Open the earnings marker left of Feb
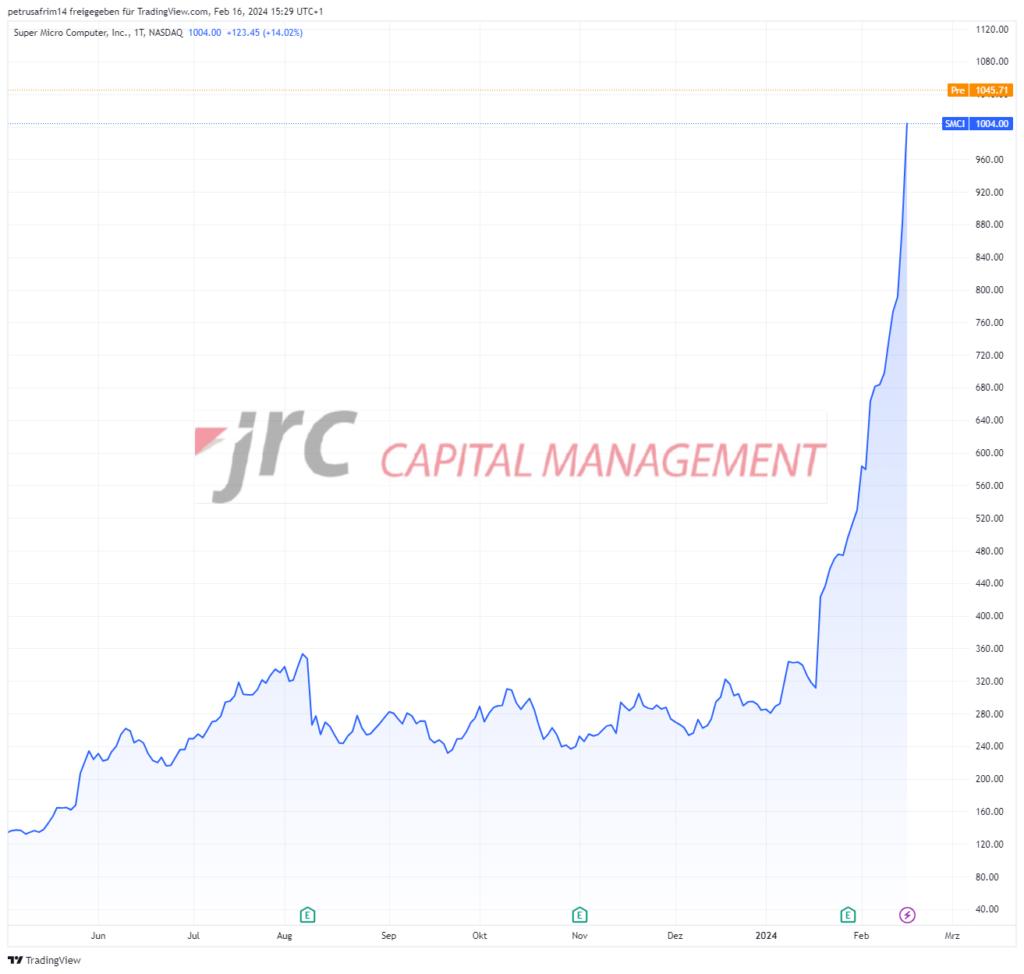Screen dimensions: 1024x974 [x=848, y=915]
